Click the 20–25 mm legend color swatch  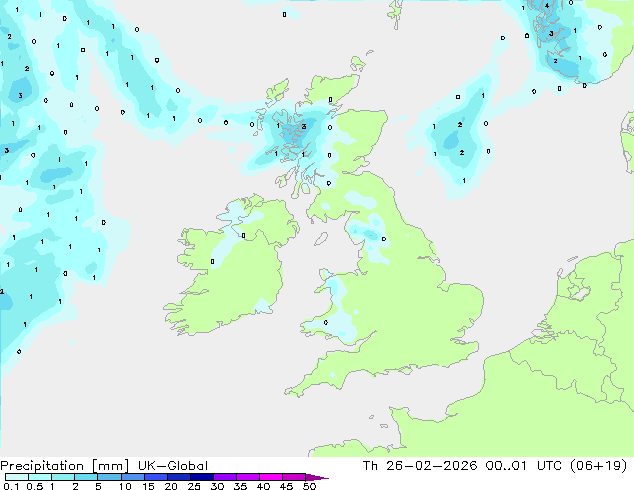[179, 477]
